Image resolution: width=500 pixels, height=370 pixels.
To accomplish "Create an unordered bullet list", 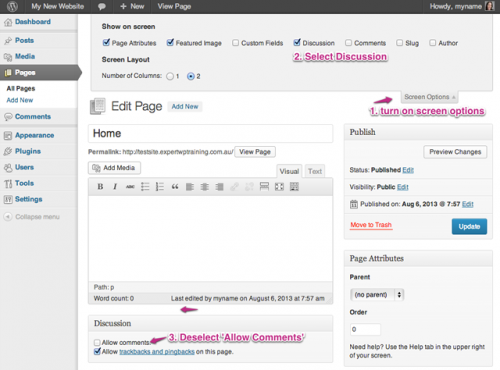I will (145, 187).
